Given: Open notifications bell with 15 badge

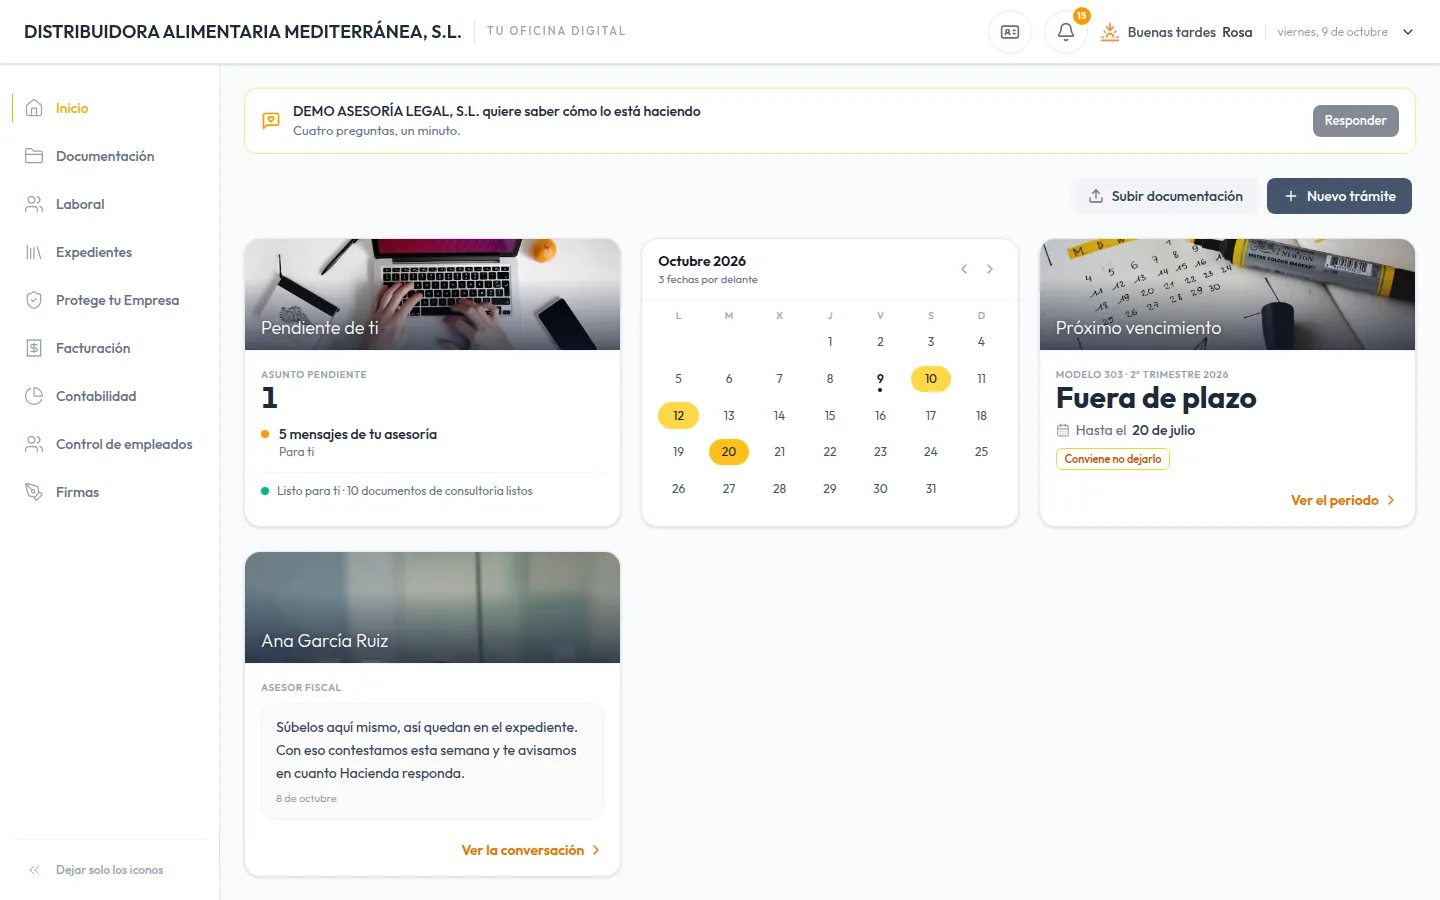Looking at the screenshot, I should (1066, 32).
